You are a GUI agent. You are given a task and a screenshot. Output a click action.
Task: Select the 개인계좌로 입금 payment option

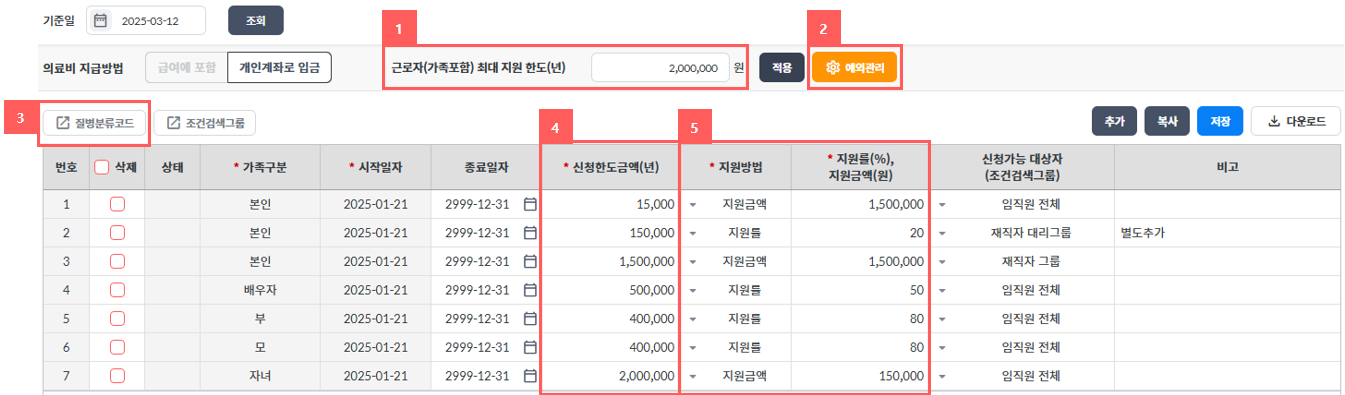[x=279, y=68]
